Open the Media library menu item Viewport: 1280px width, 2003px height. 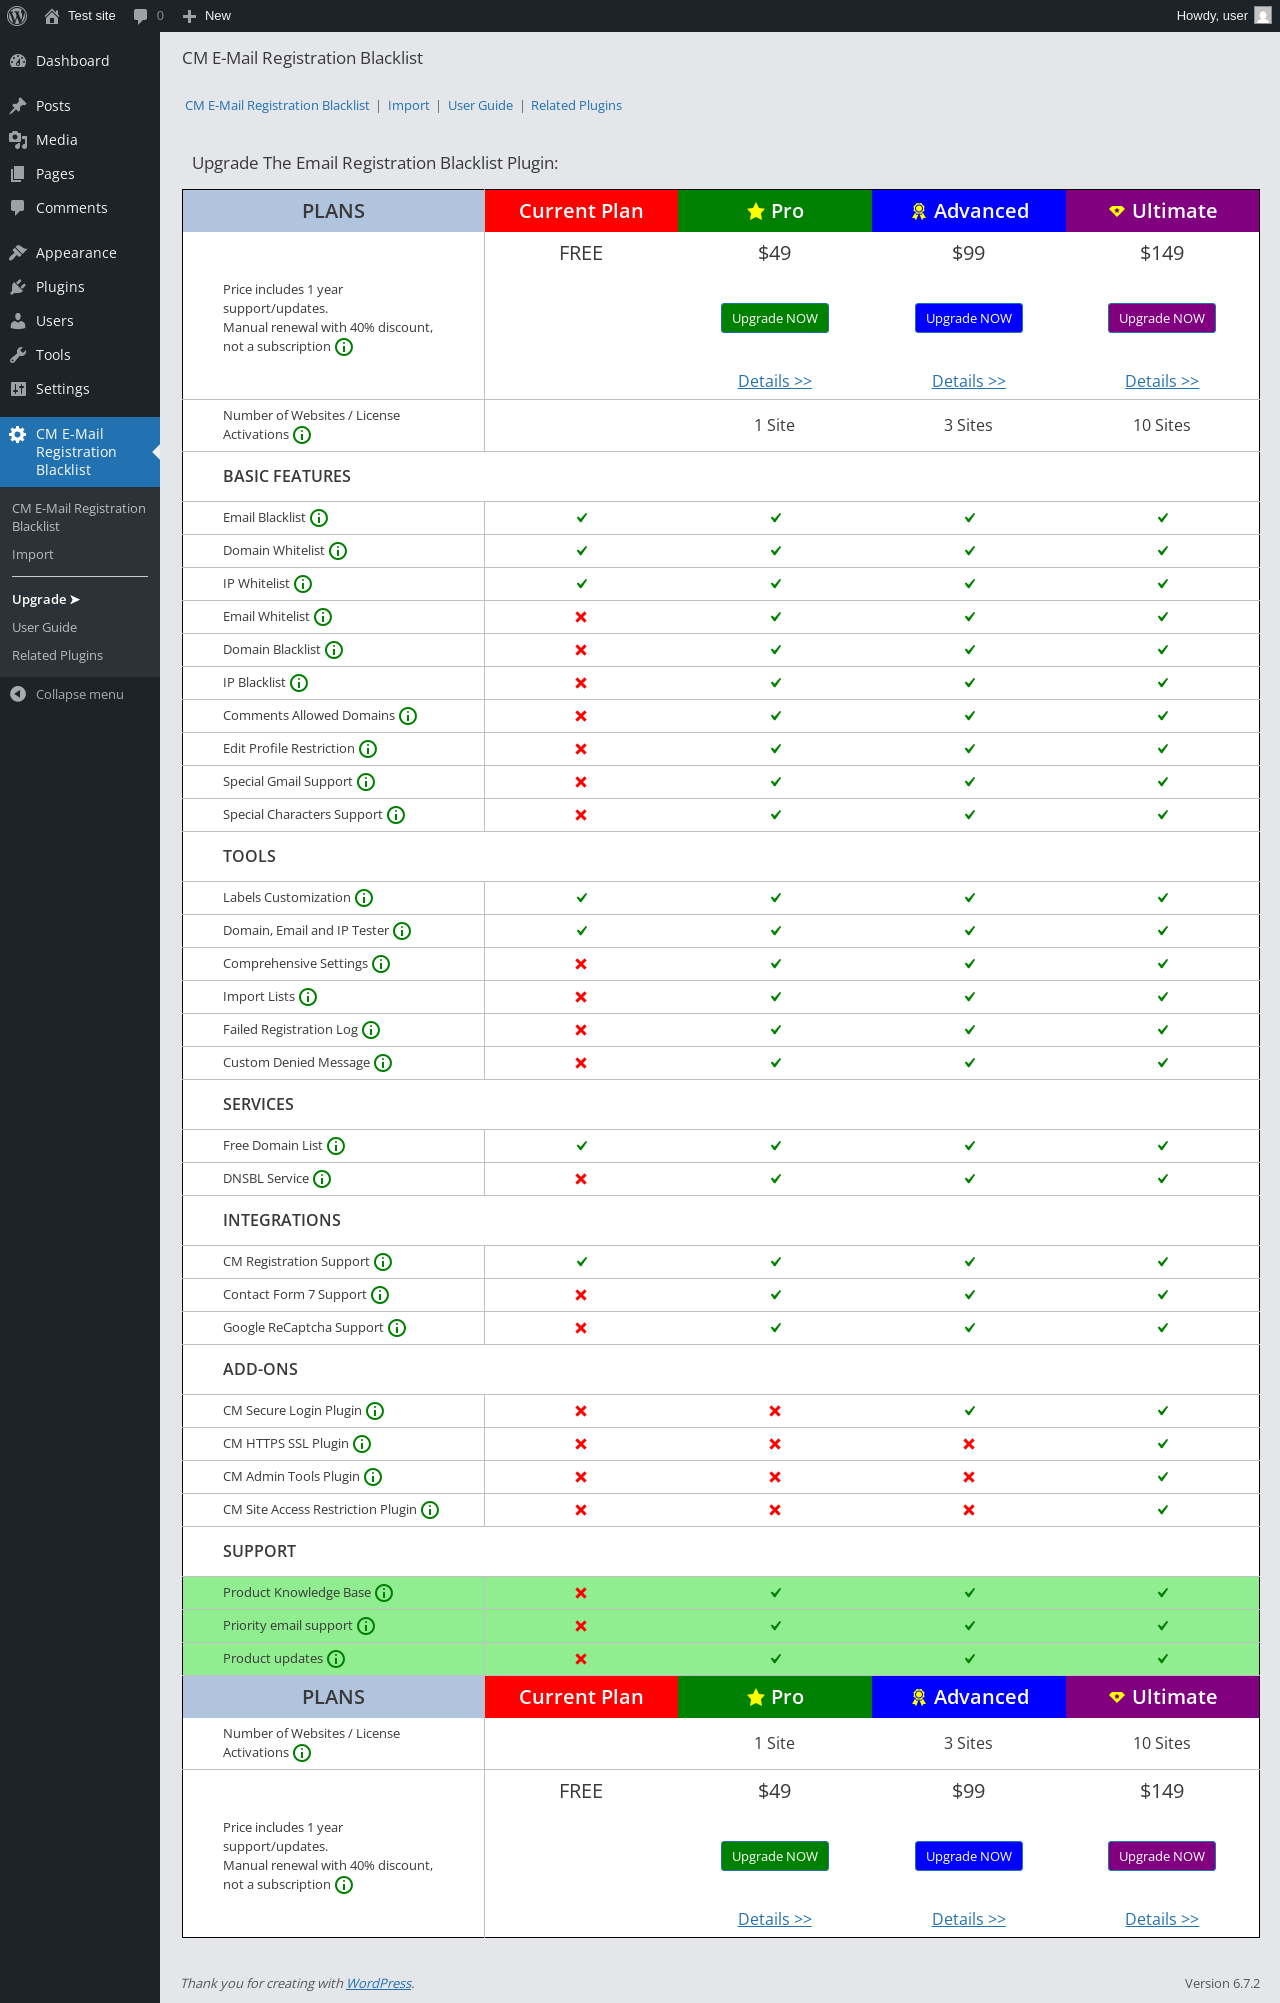point(80,140)
